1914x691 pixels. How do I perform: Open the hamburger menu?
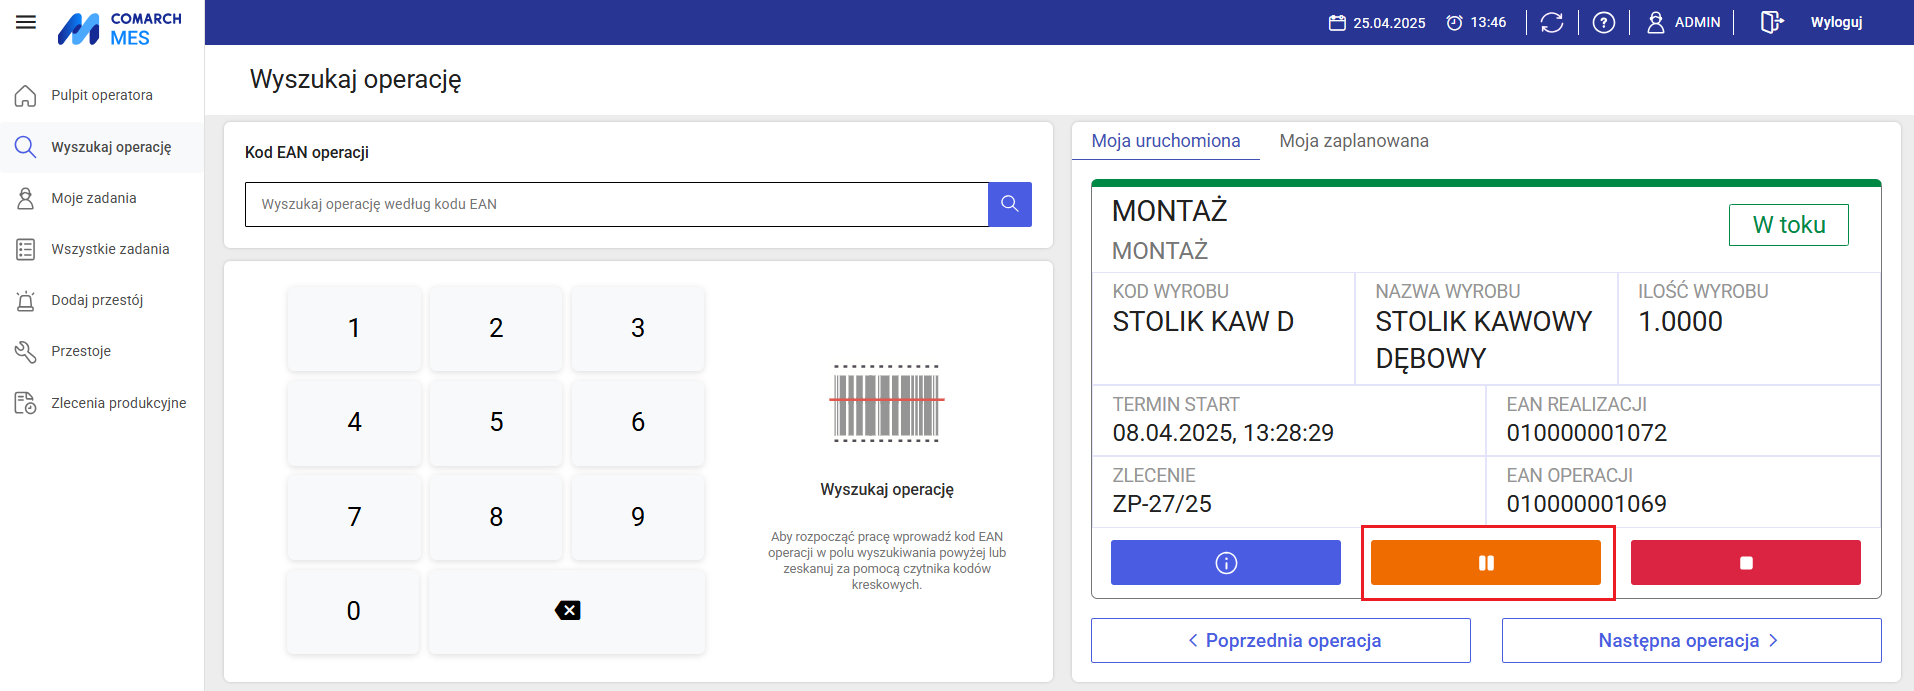click(26, 22)
